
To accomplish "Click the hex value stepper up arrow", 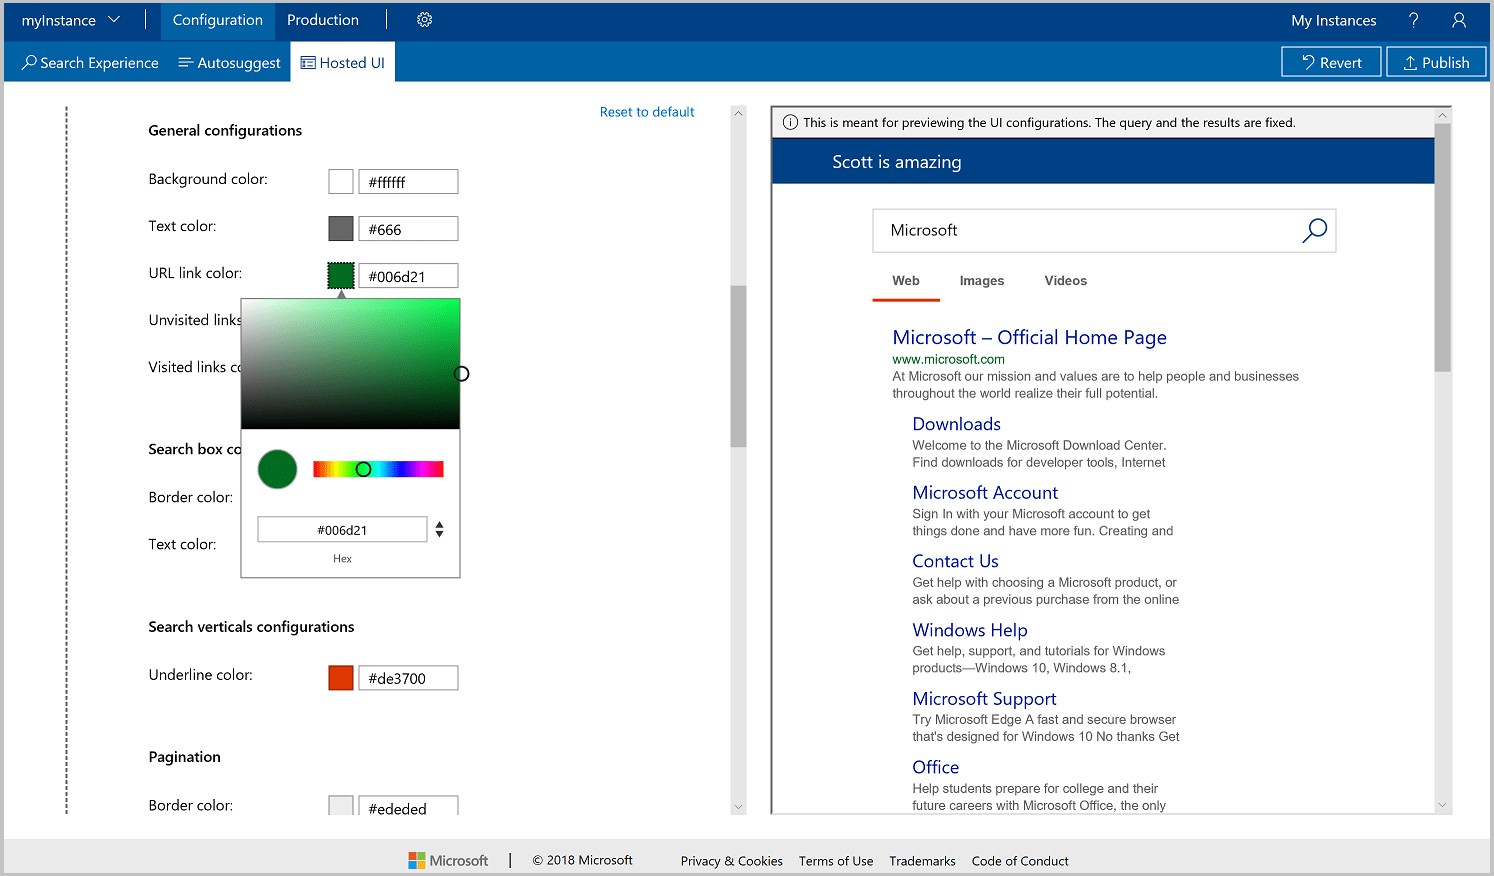I will click(x=439, y=524).
